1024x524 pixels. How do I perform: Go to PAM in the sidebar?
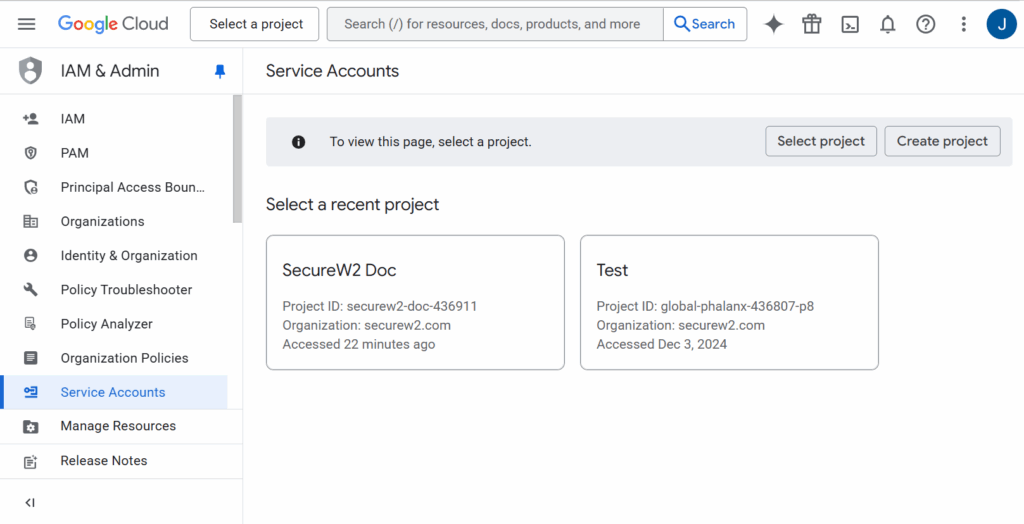[x=114, y=153]
